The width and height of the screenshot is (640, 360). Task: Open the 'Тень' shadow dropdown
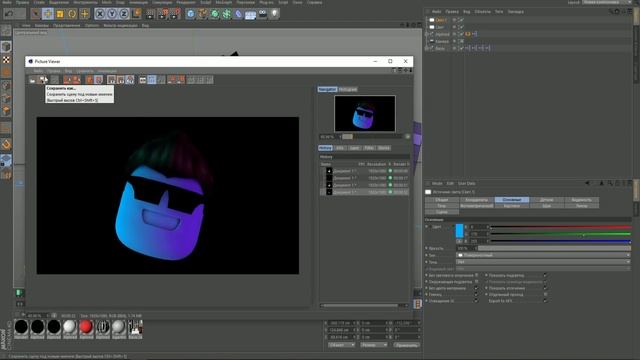tap(543, 262)
